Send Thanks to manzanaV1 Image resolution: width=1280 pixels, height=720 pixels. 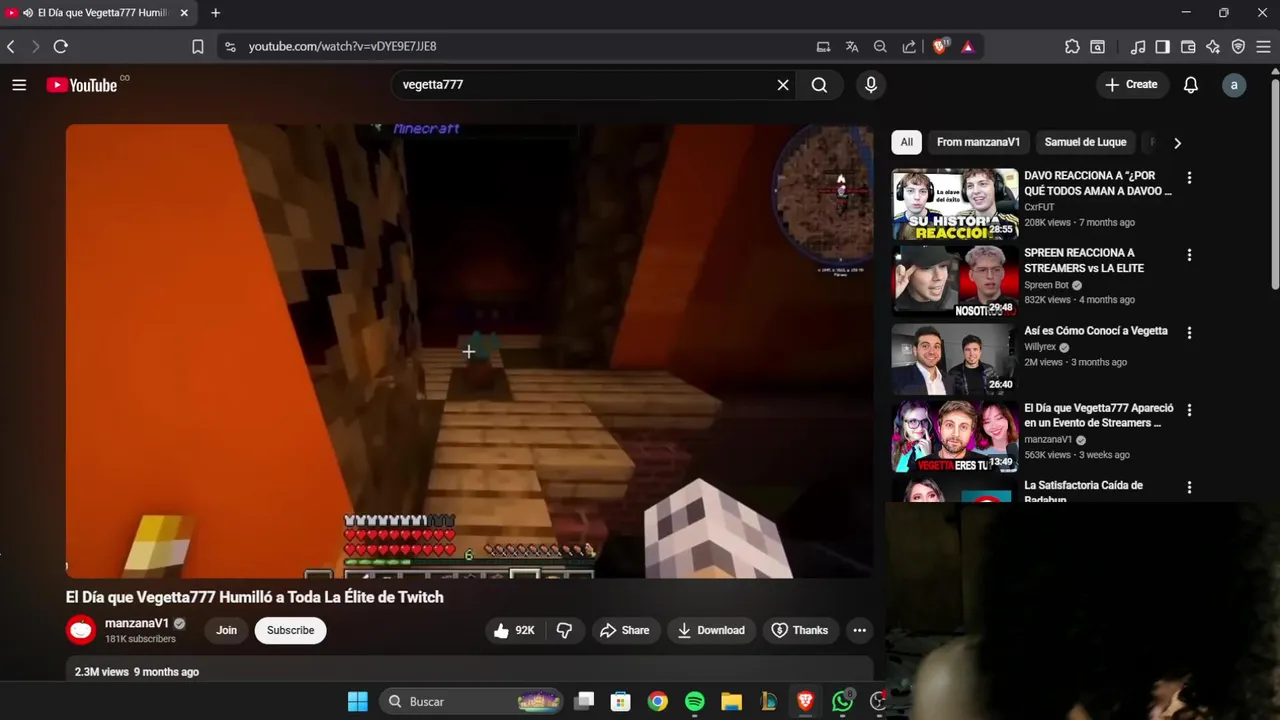(800, 630)
